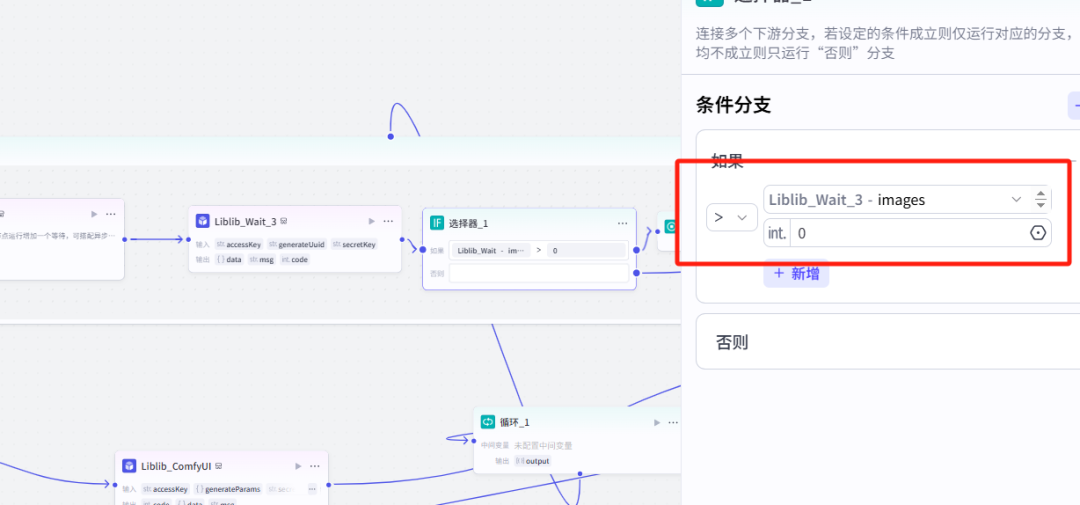The width and height of the screenshot is (1080, 505).
Task: Click the generateParams input tag on Liblib_ComfyUI
Action: pos(228,489)
